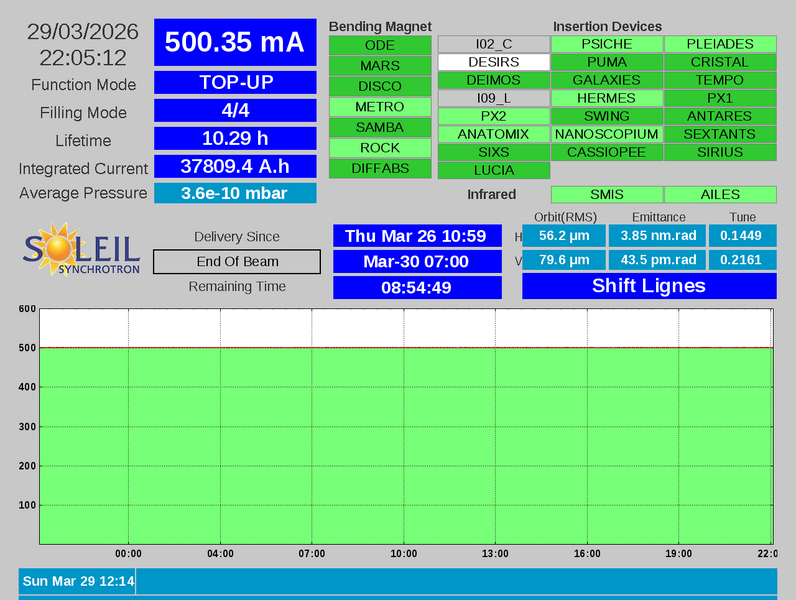Select the Sun Mar 29 12:14 message entry
Viewport: 796px width, 600px height.
click(x=78, y=581)
